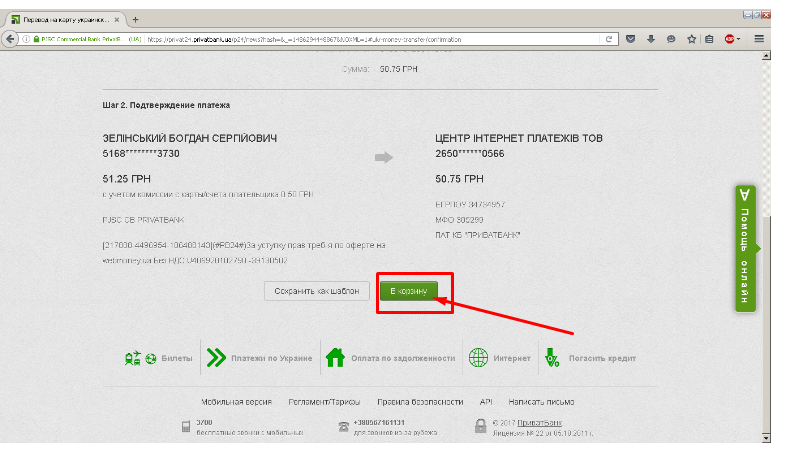This screenshot has height=464, width=792.
Task: Select the Privat24 transfer page tab
Action: tap(65, 19)
